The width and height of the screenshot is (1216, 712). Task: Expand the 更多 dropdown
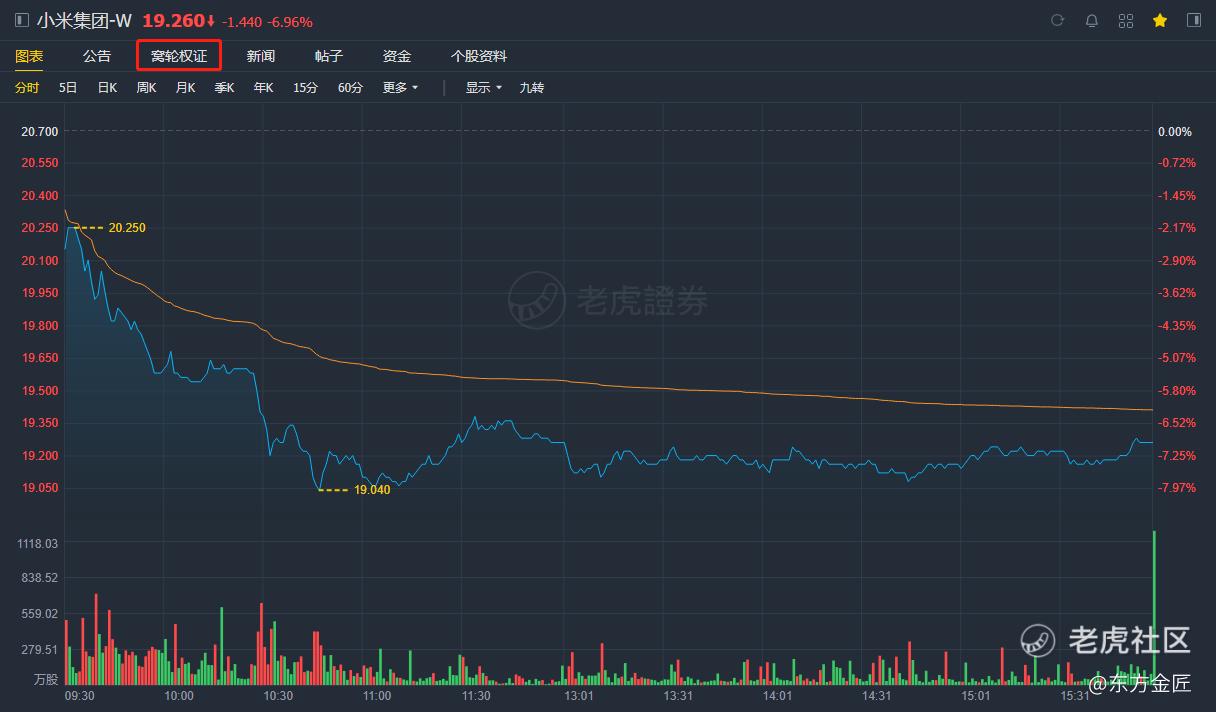400,88
